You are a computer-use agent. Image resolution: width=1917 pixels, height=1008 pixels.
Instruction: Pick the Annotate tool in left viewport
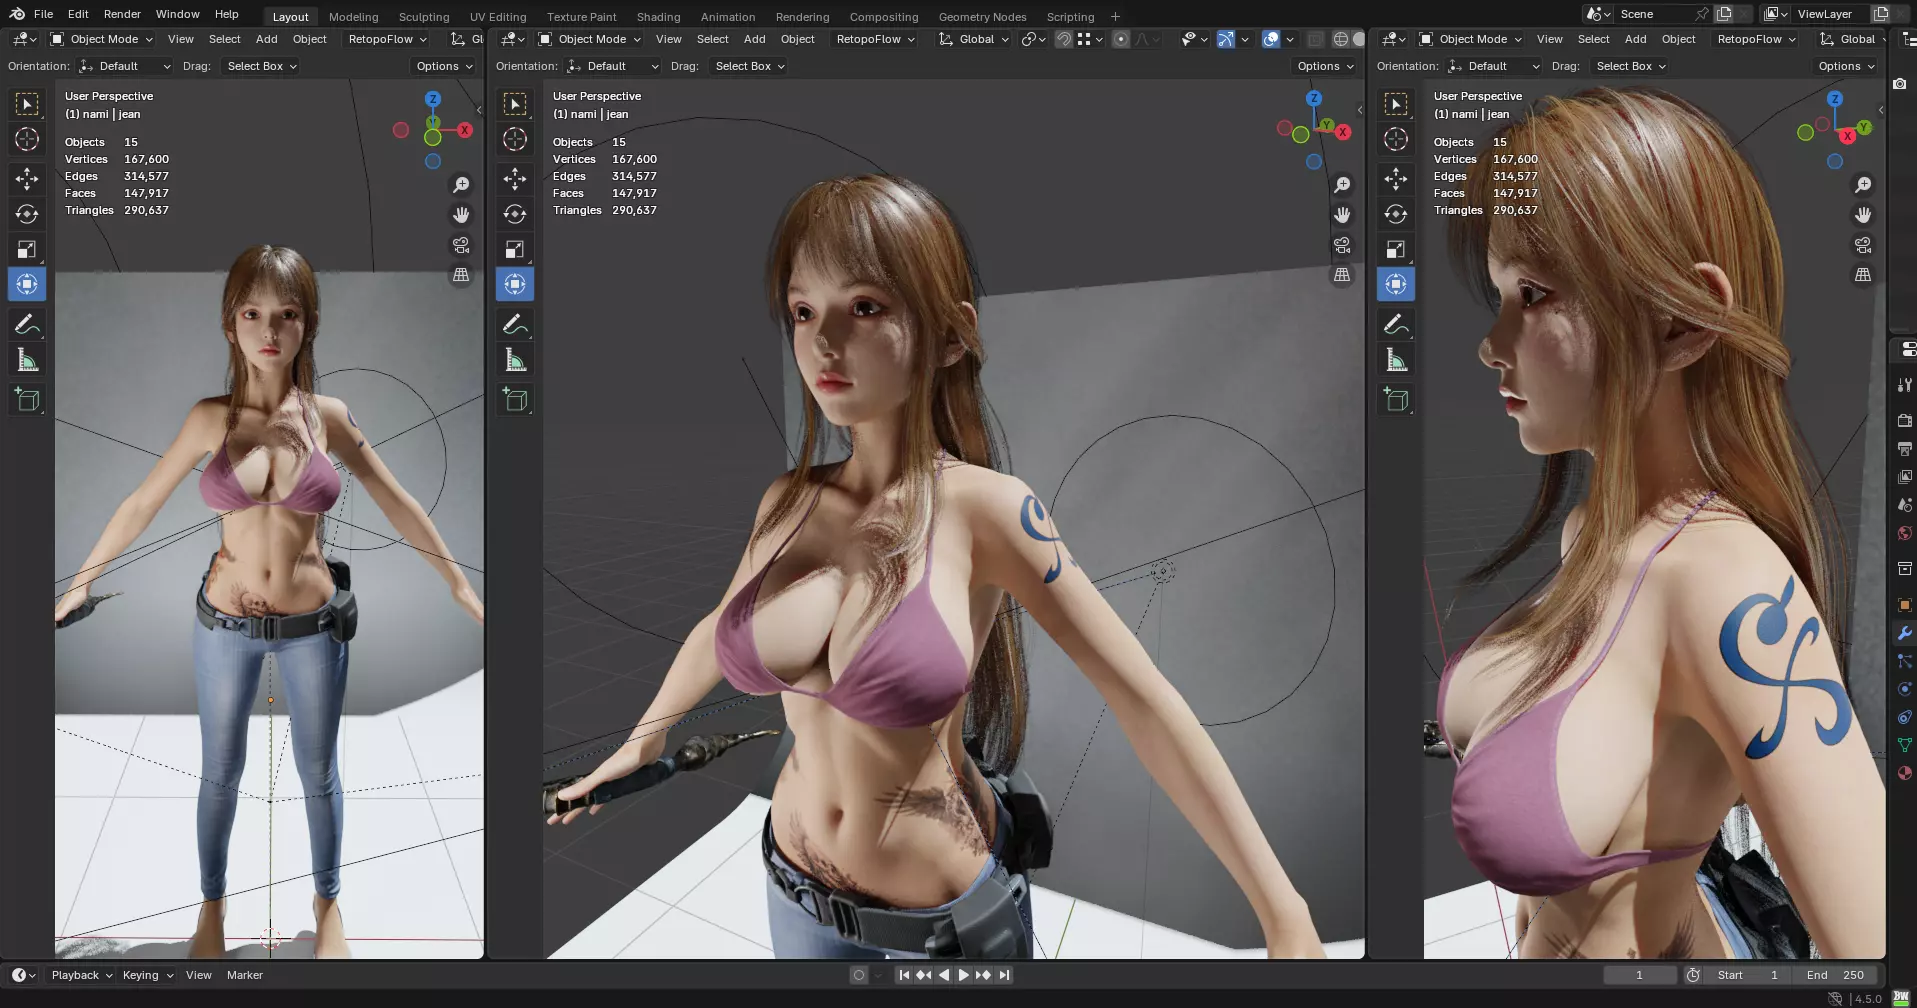tap(27, 325)
